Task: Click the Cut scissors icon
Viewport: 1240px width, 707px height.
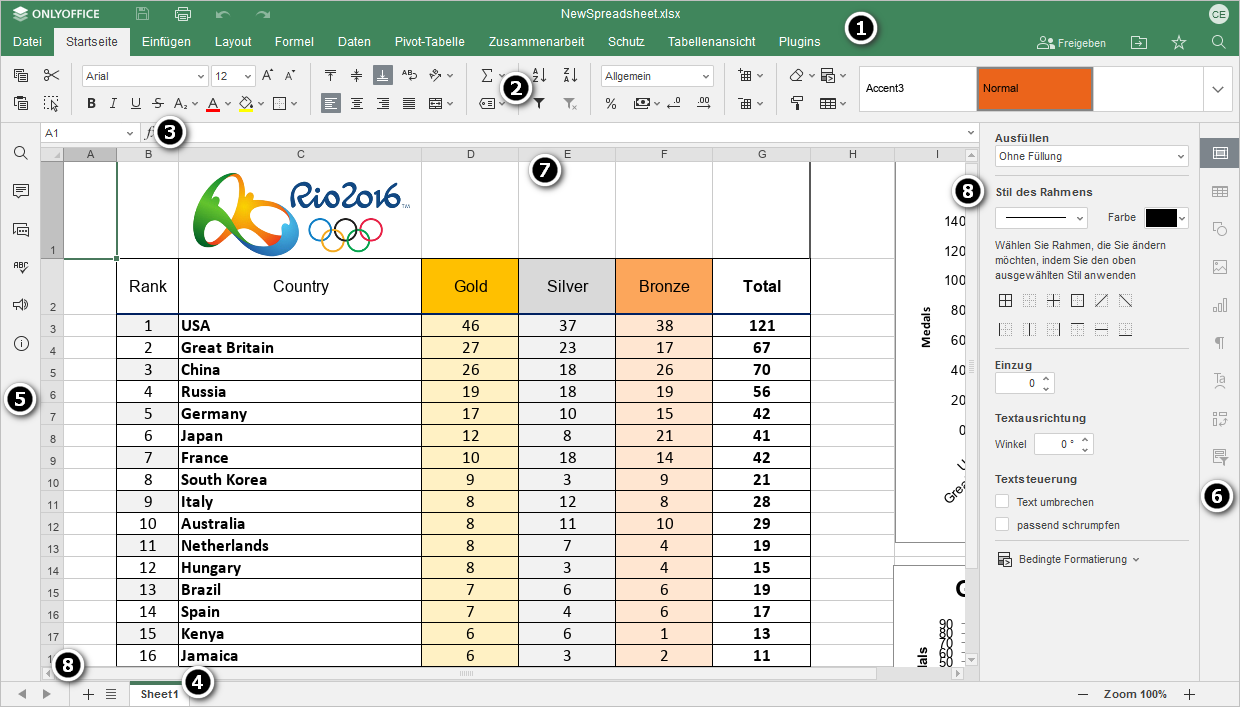Action: (52, 75)
